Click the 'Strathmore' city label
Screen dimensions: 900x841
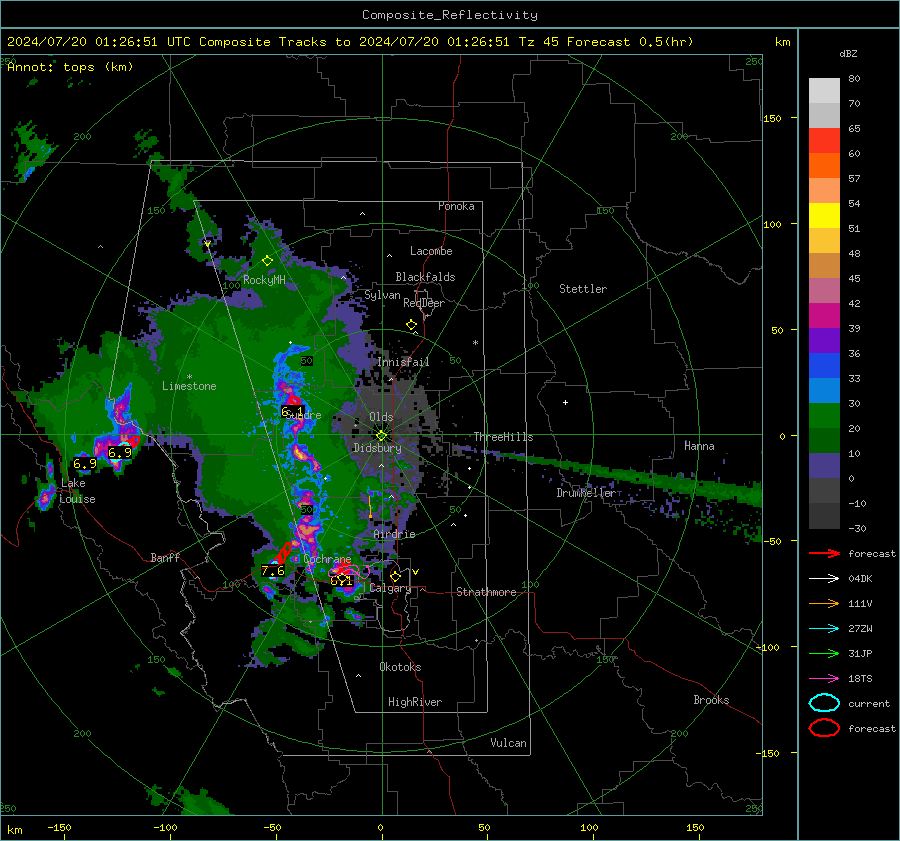486,592
